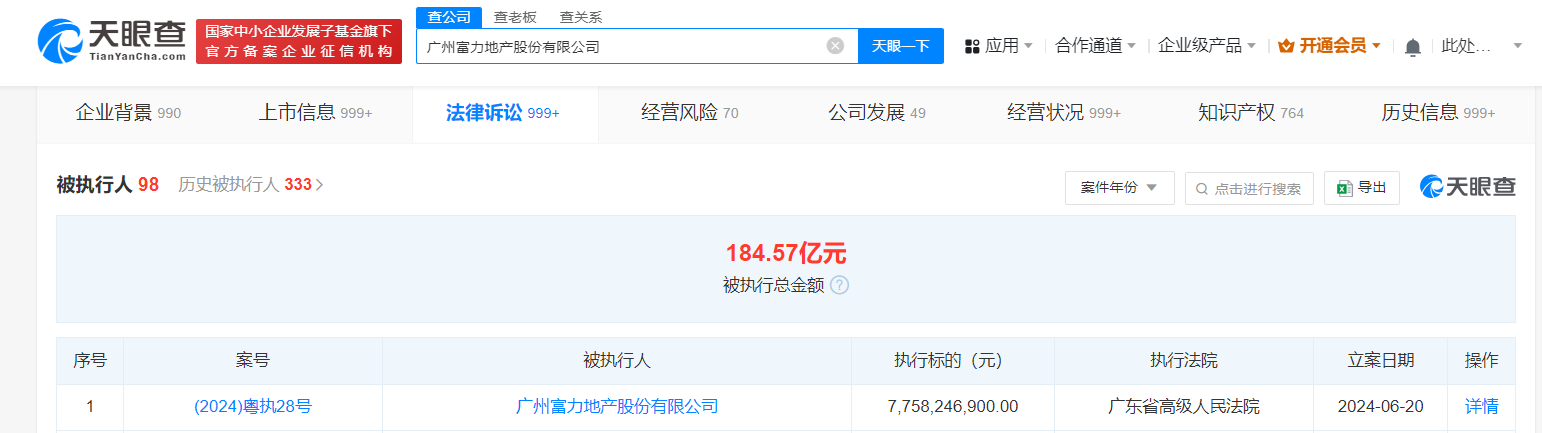Open case link (2024)粤执28号
This screenshot has width=1542, height=433.
252,406
